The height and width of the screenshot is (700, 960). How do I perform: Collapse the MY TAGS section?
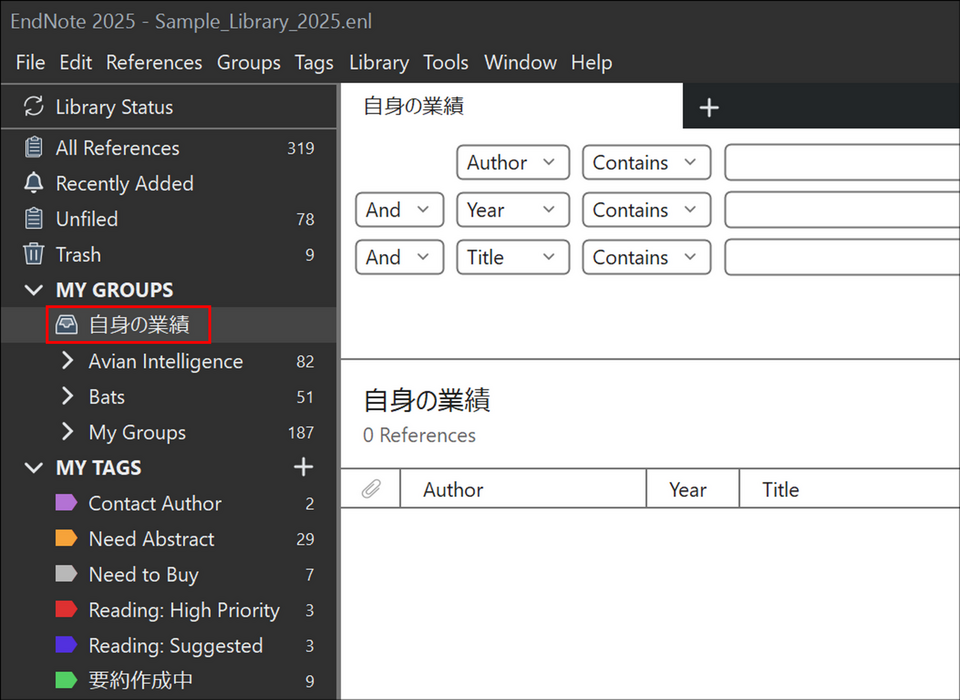(34, 468)
